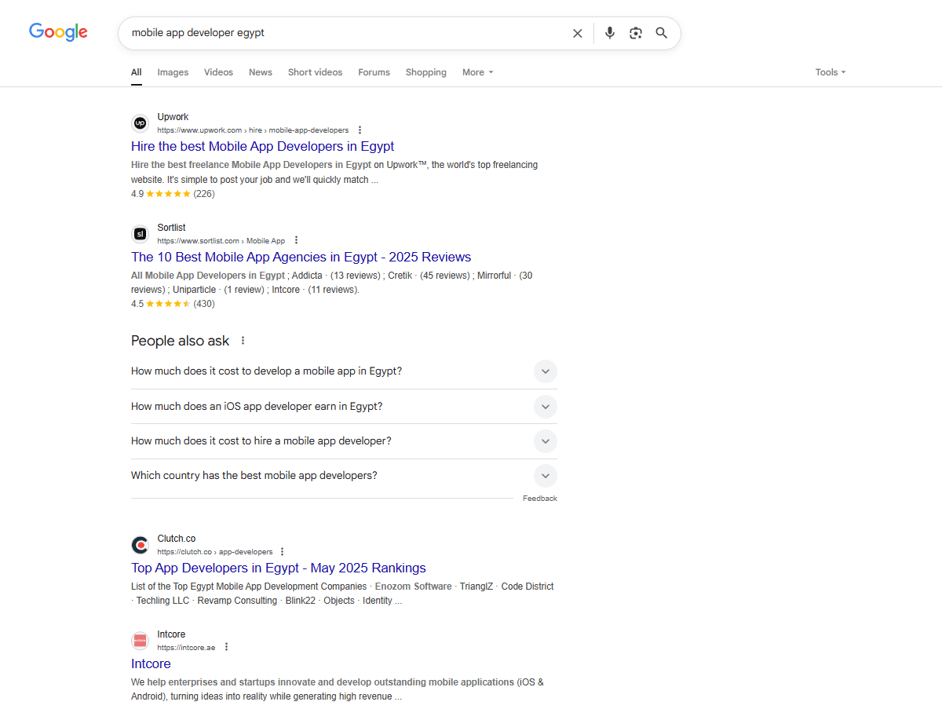Open the Google logo homepage
This screenshot has height=720, width=942.
(58, 32)
